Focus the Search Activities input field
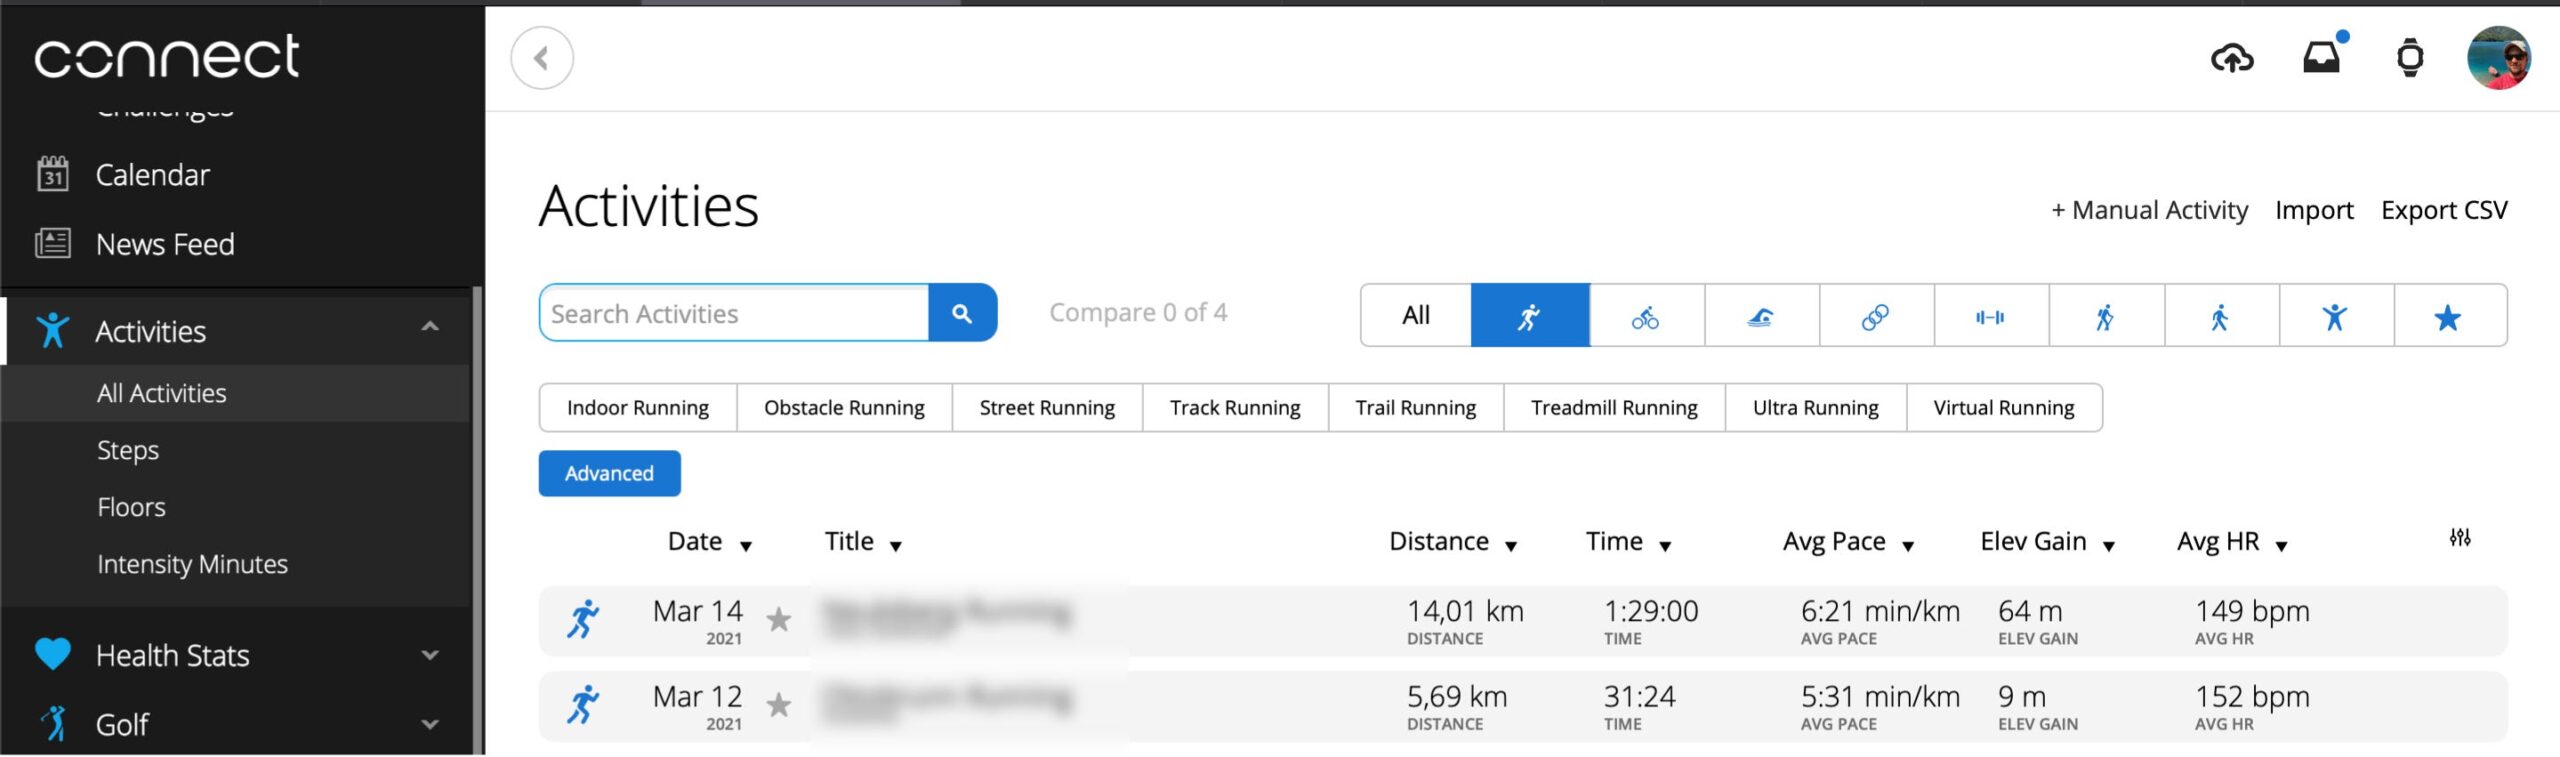The height and width of the screenshot is (757, 2560). pos(734,314)
